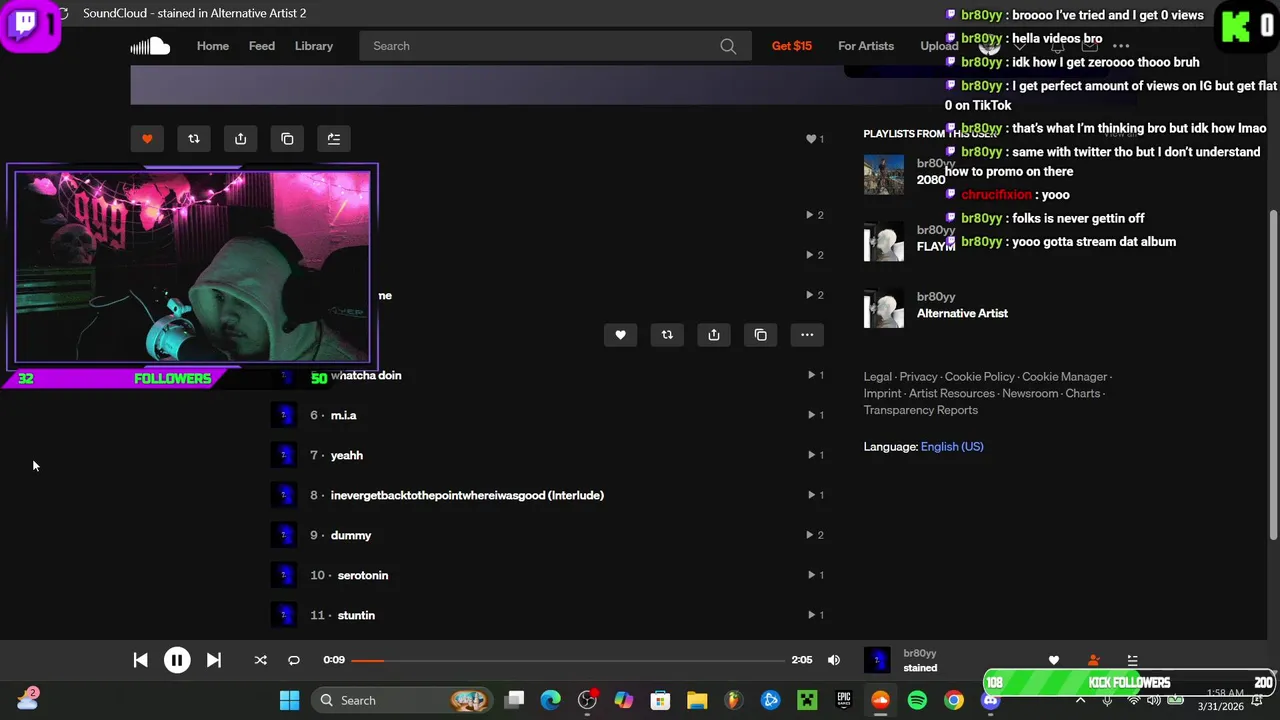Repost the highlighted track in row

pyautogui.click(x=667, y=335)
